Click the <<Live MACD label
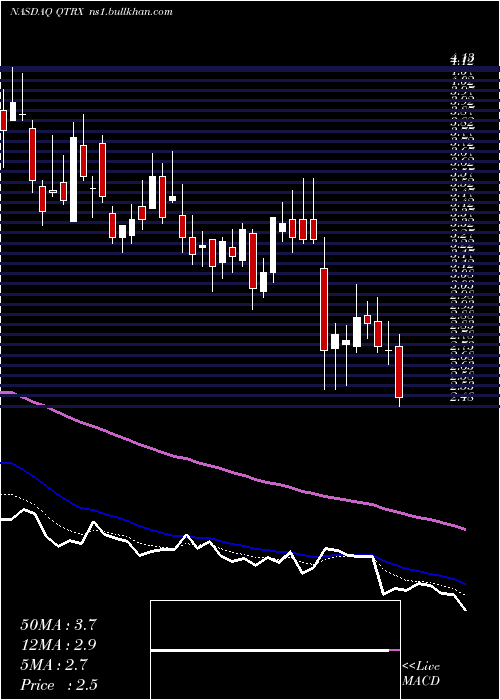 pos(421,674)
